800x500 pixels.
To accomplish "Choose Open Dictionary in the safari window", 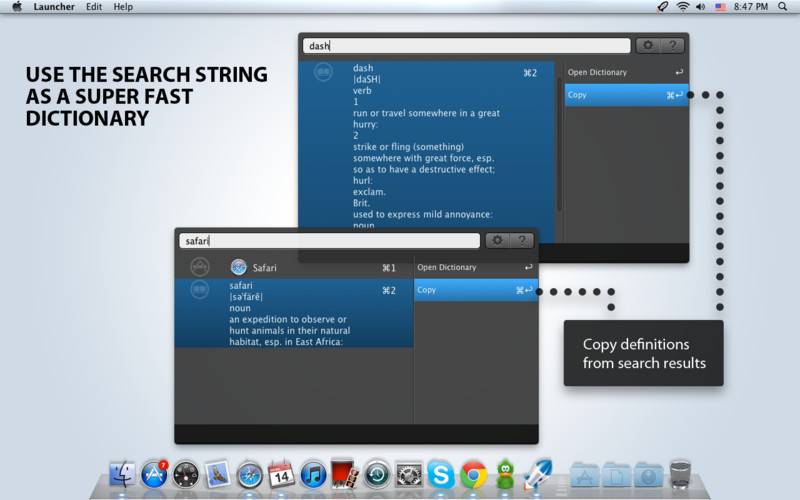I will click(x=476, y=267).
